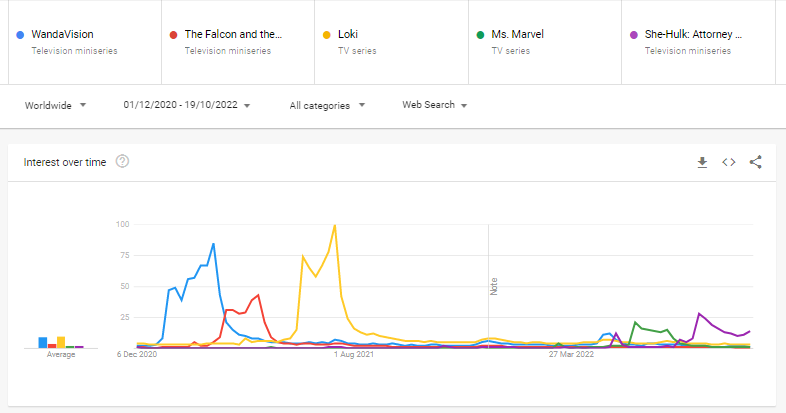Share the interest over time chart

tap(756, 162)
